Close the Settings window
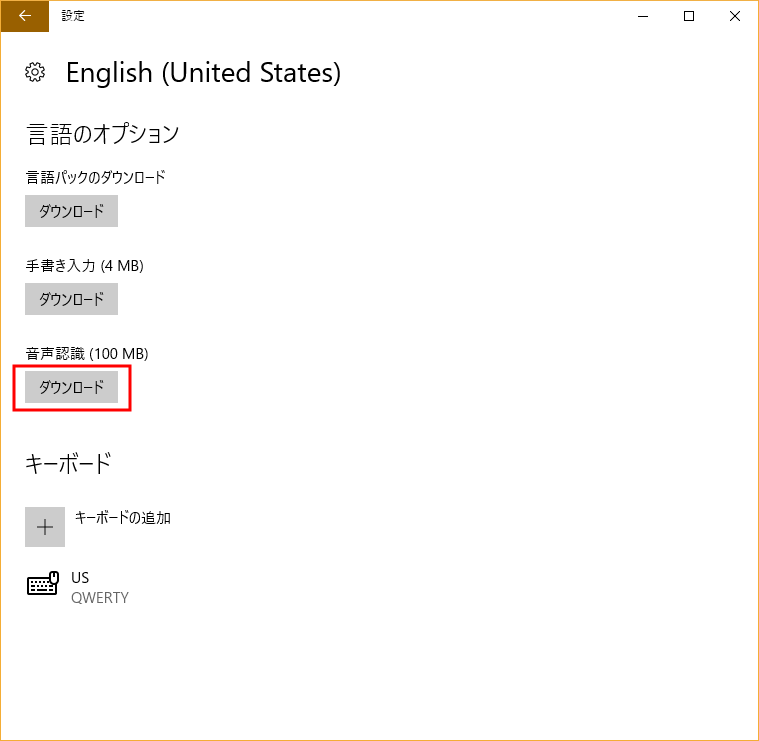The width and height of the screenshot is (759, 741). (735, 16)
